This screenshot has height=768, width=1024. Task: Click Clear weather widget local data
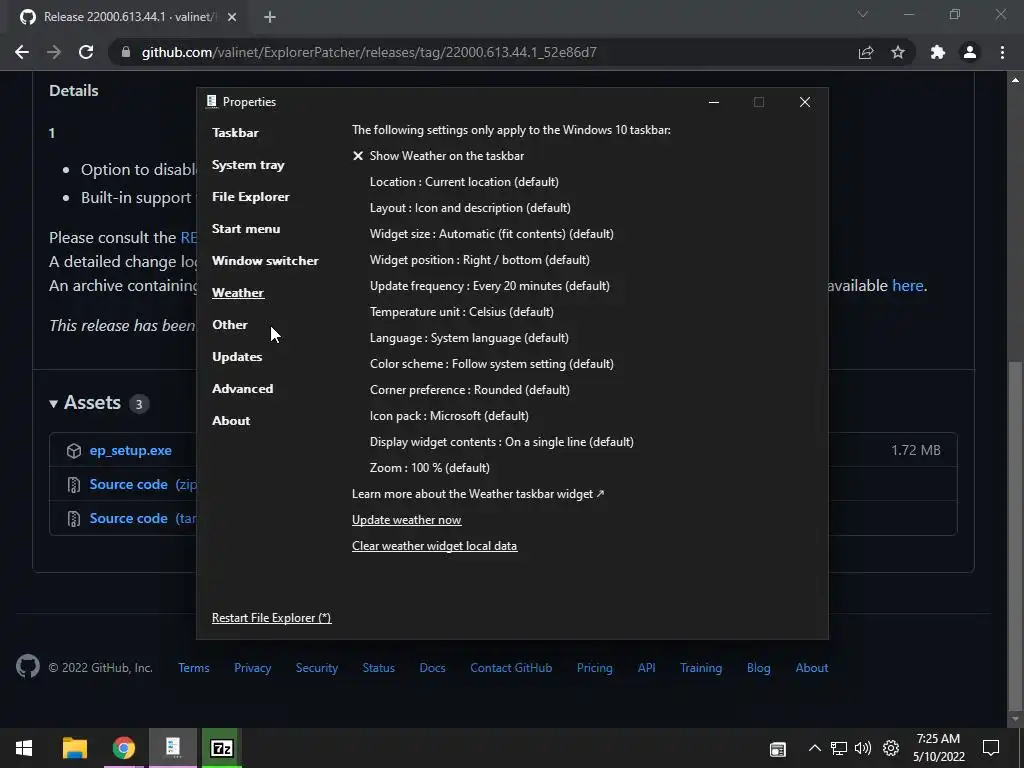click(434, 546)
